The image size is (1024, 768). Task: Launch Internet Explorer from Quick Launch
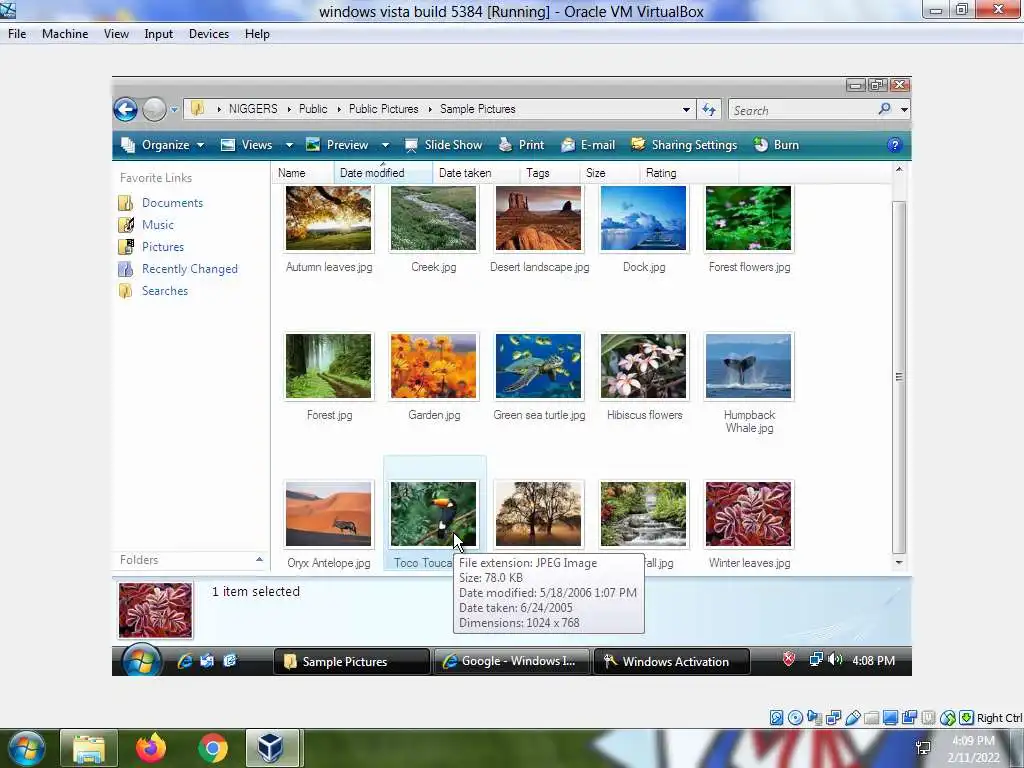185,661
